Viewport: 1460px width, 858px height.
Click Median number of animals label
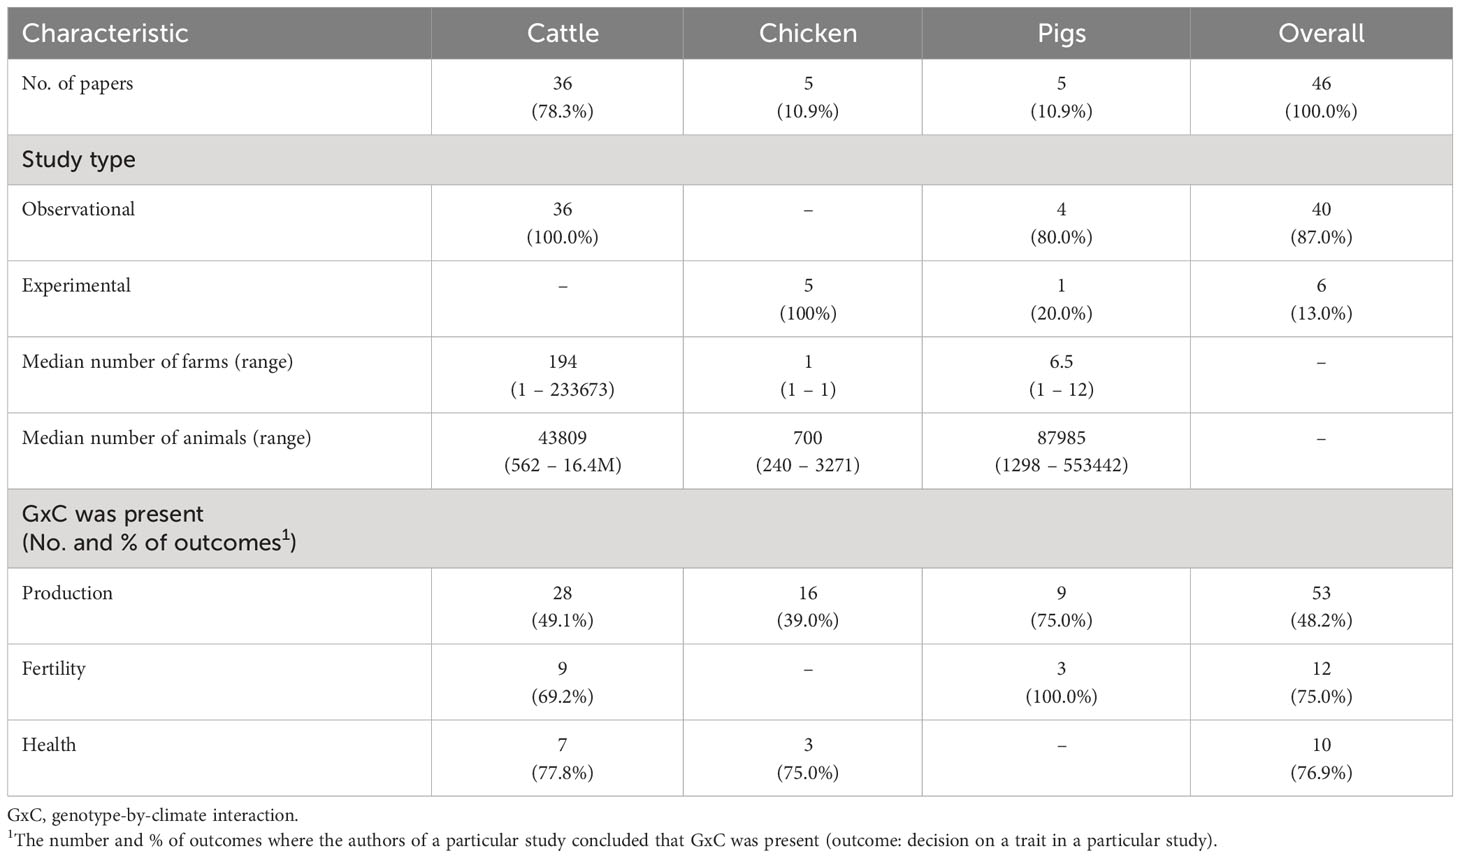click(x=166, y=438)
